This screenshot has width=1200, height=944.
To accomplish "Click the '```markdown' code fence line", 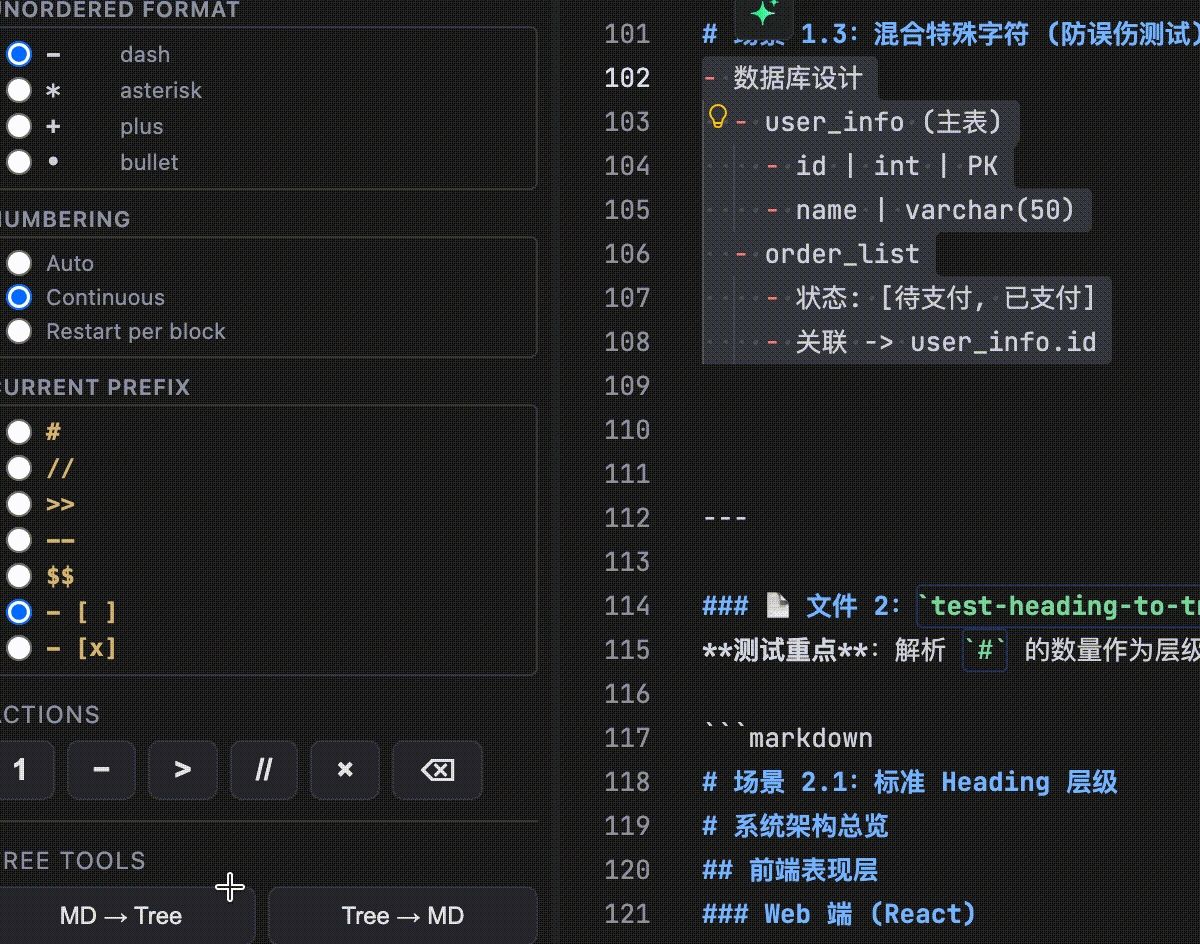I will [x=788, y=738].
